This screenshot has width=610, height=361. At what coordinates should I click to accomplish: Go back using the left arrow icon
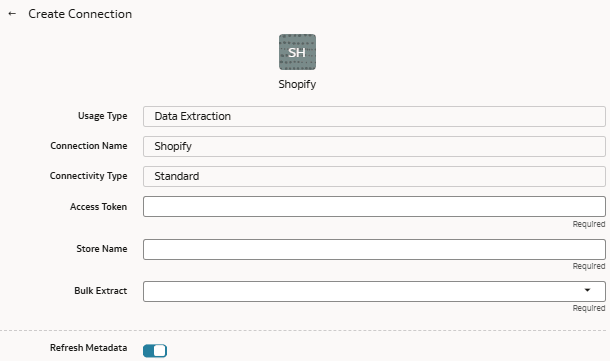(12, 14)
